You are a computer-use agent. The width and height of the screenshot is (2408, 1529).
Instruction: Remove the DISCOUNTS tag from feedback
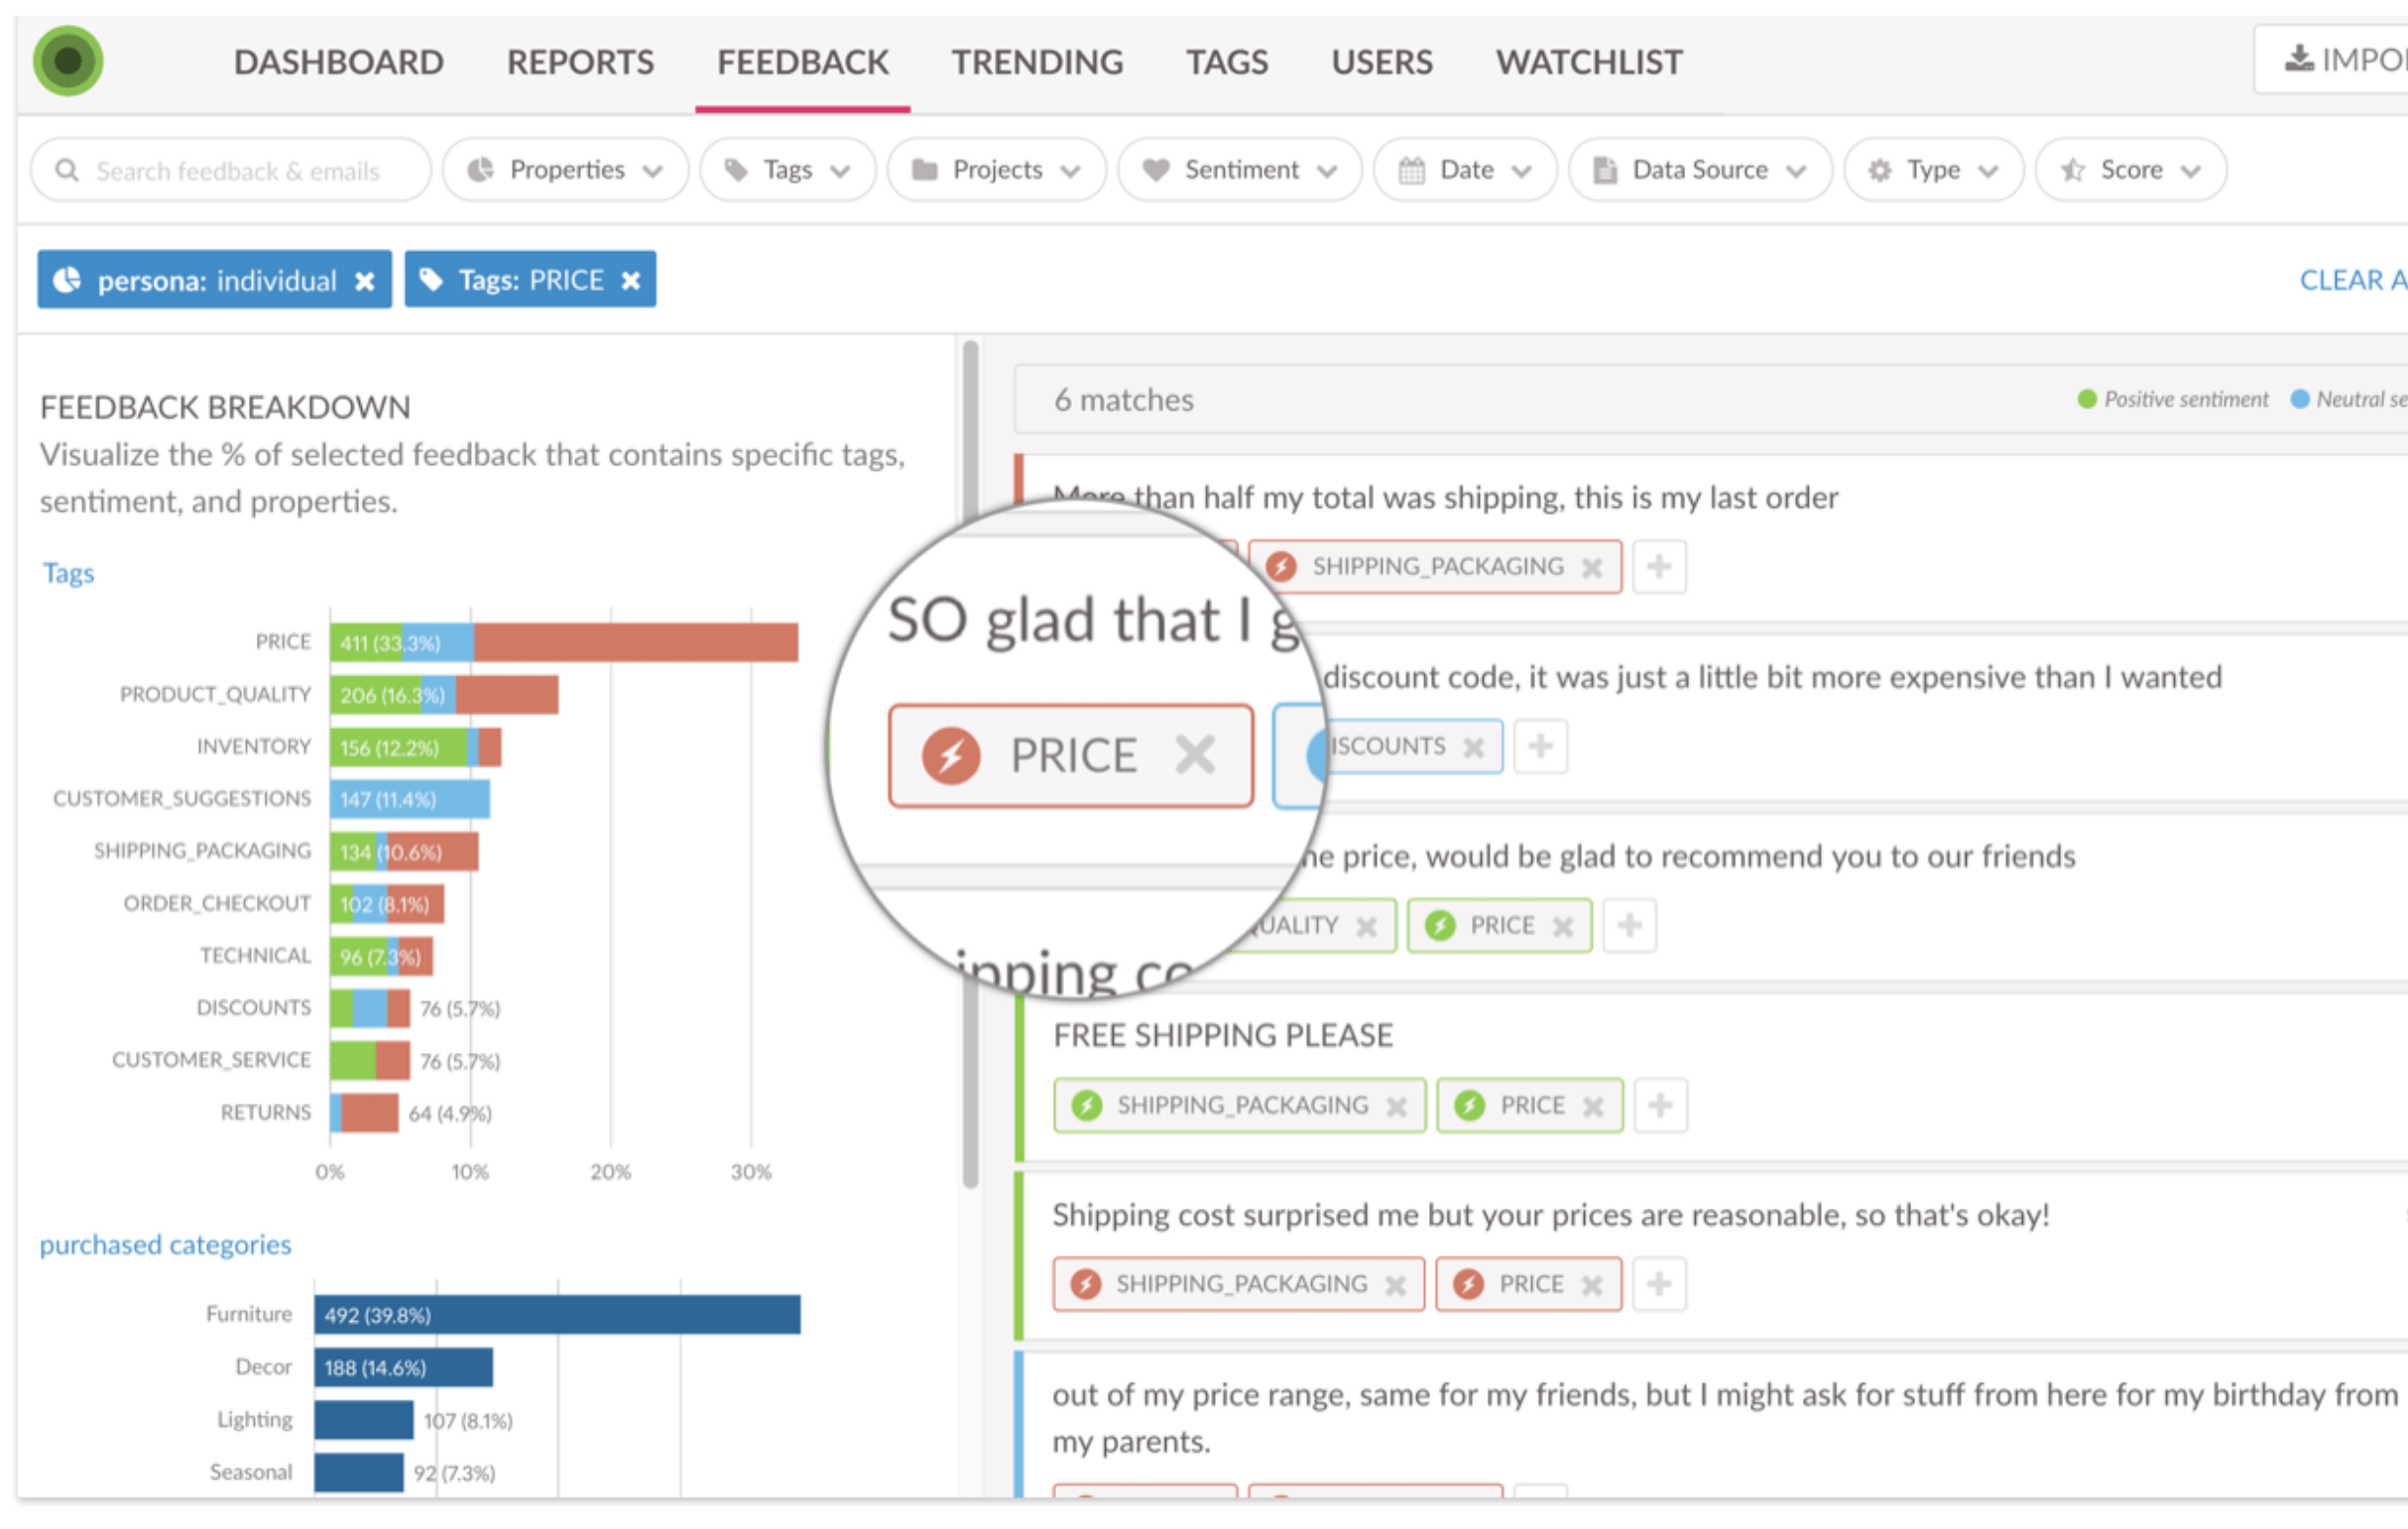(1473, 747)
